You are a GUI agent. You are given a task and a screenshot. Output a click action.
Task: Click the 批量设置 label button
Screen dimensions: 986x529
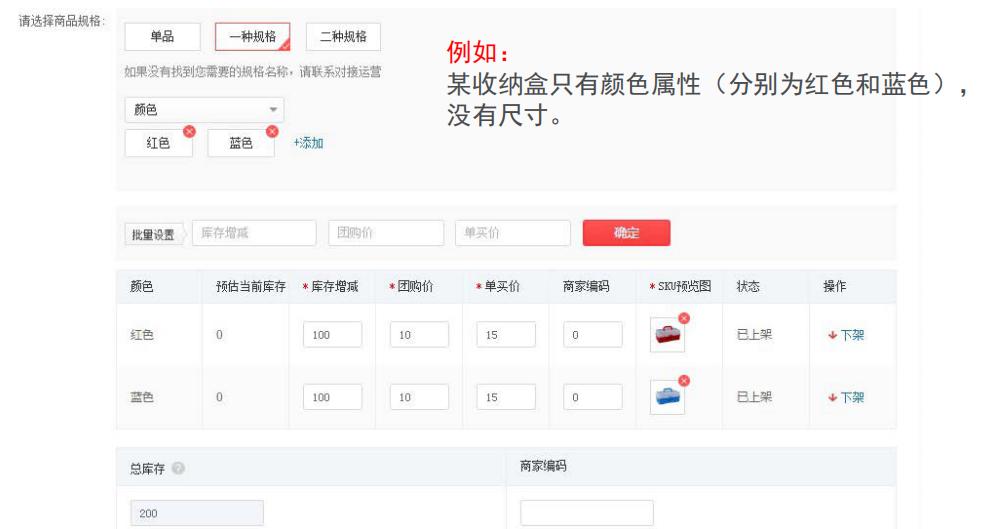click(153, 235)
